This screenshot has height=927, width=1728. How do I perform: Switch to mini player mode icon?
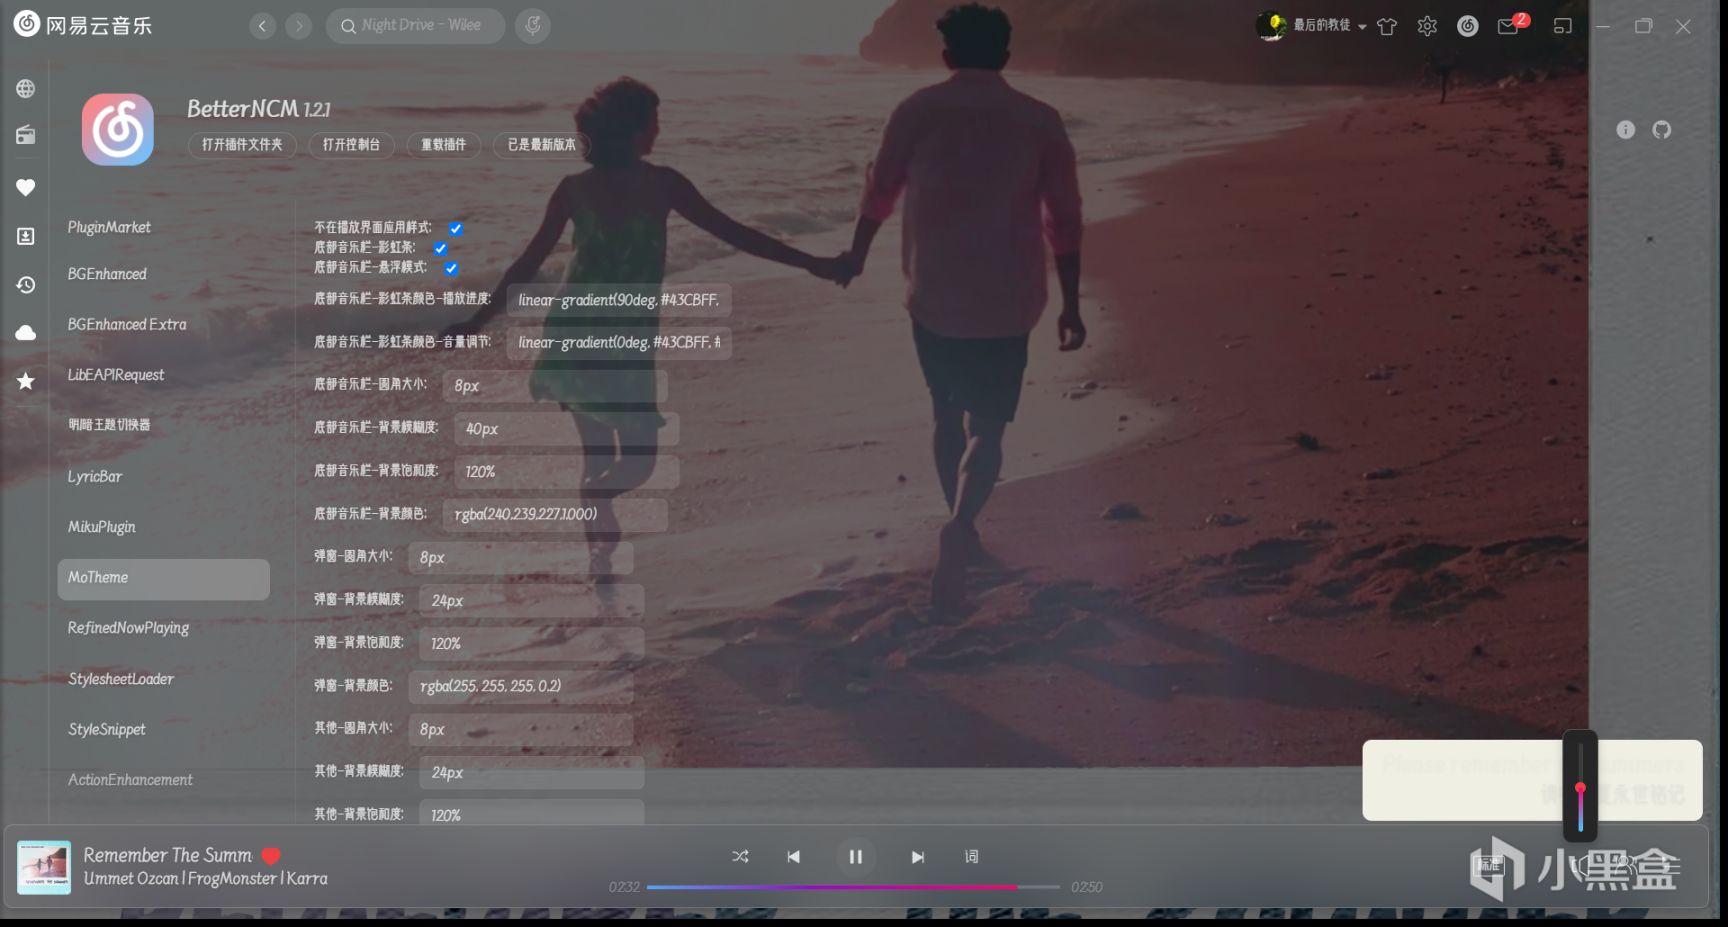tap(1563, 27)
